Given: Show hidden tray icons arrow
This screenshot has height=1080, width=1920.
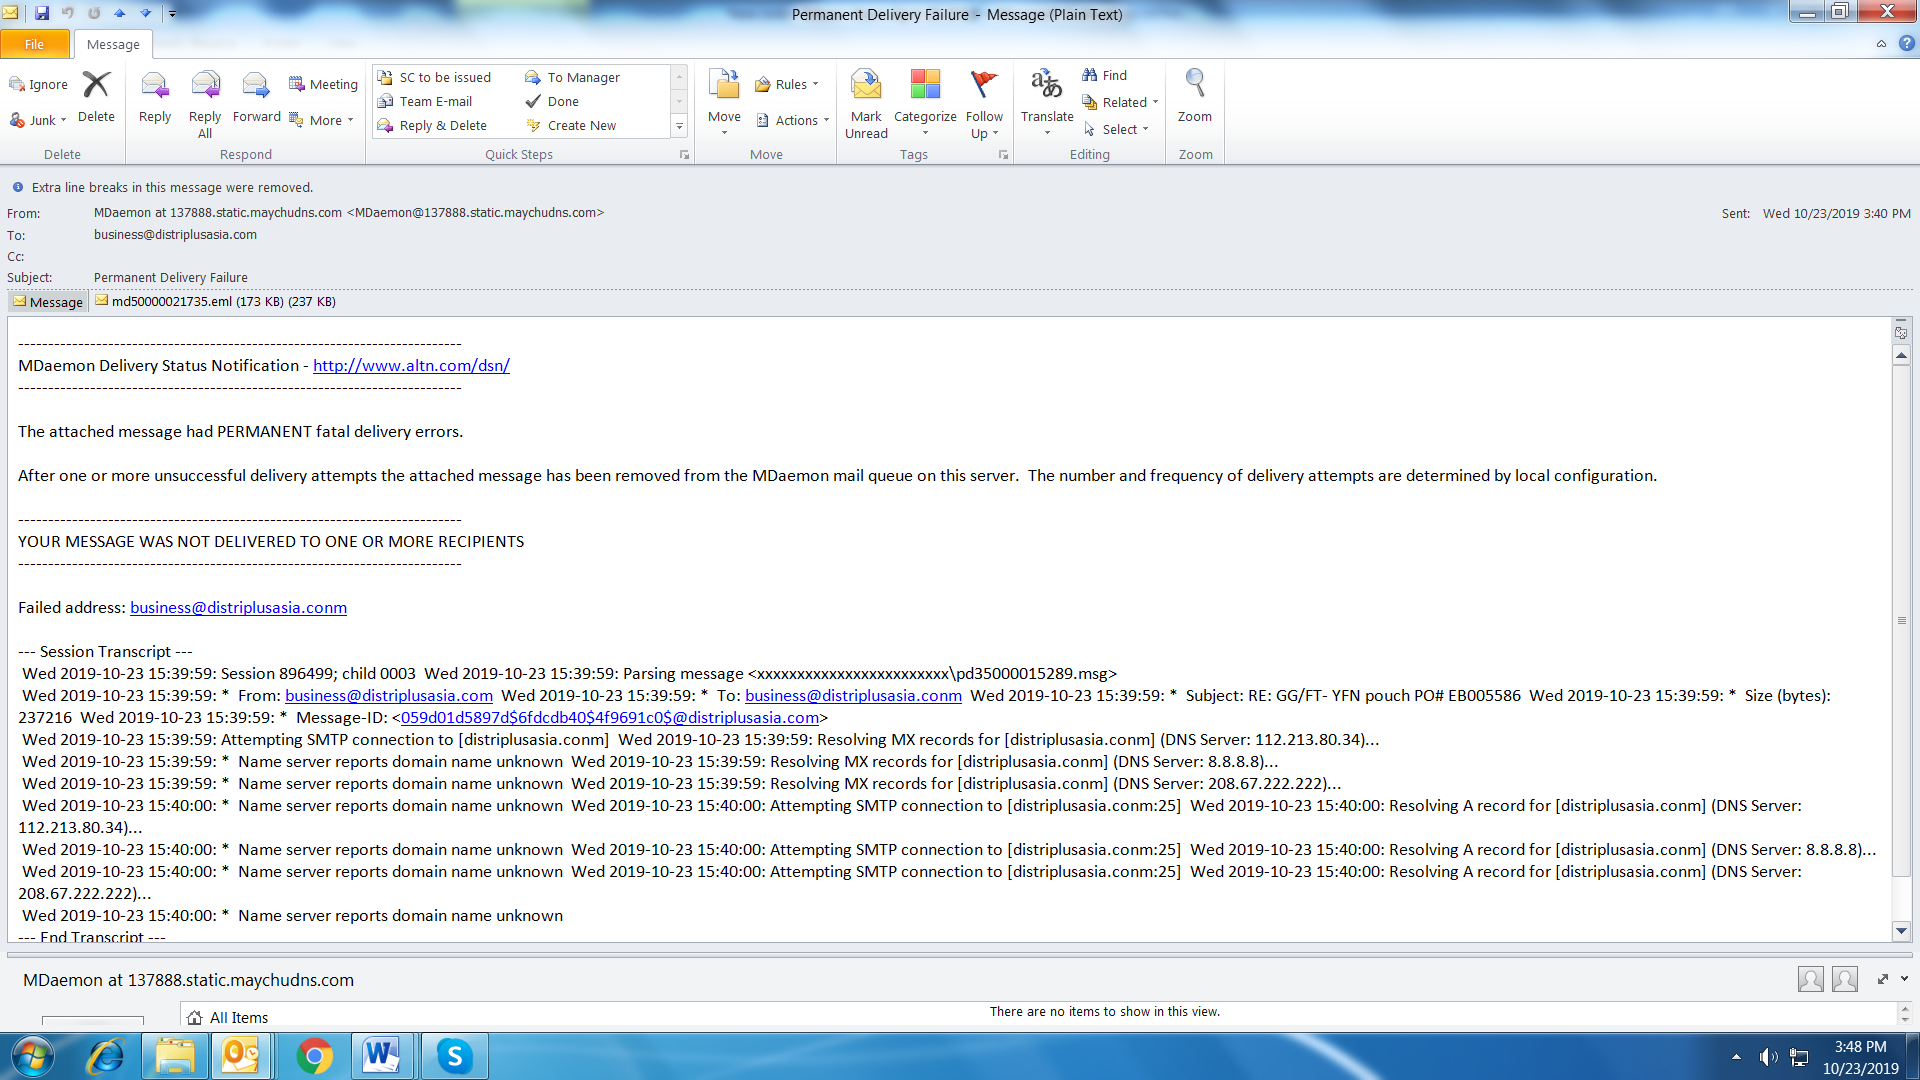Looking at the screenshot, I should pos(1736,1057).
